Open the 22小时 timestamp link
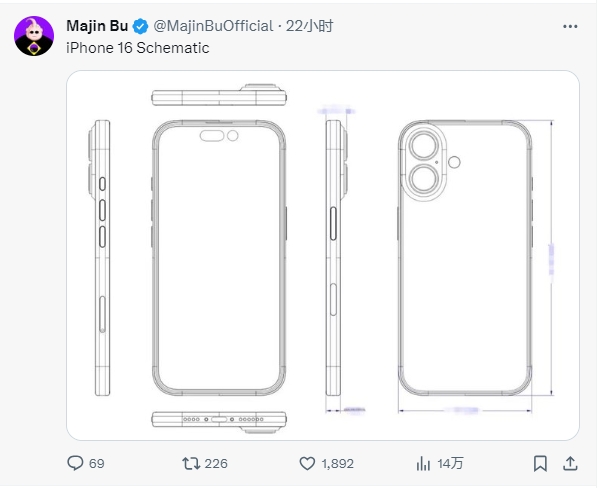607x488 pixels. coord(309,26)
